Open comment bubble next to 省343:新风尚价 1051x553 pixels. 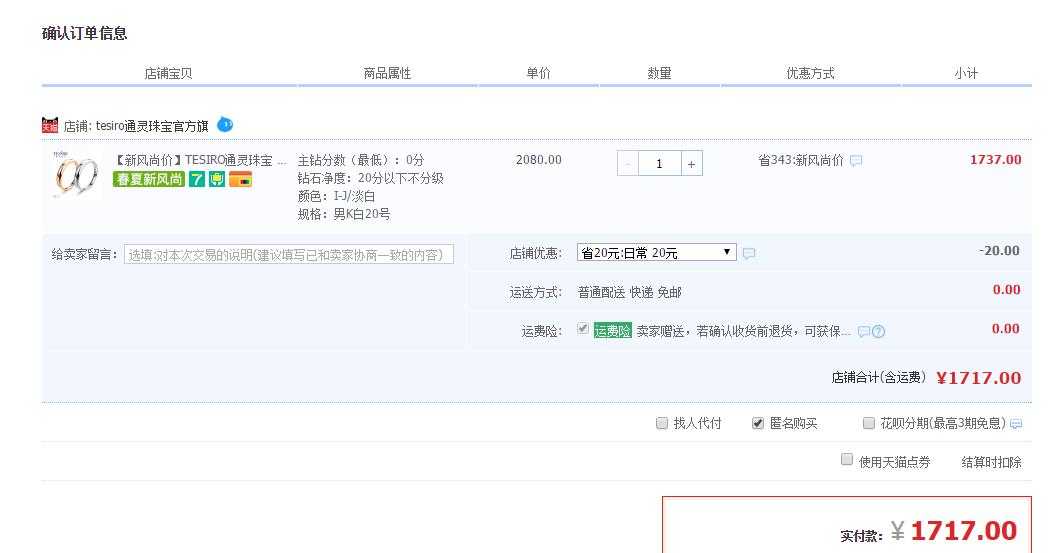[856, 160]
